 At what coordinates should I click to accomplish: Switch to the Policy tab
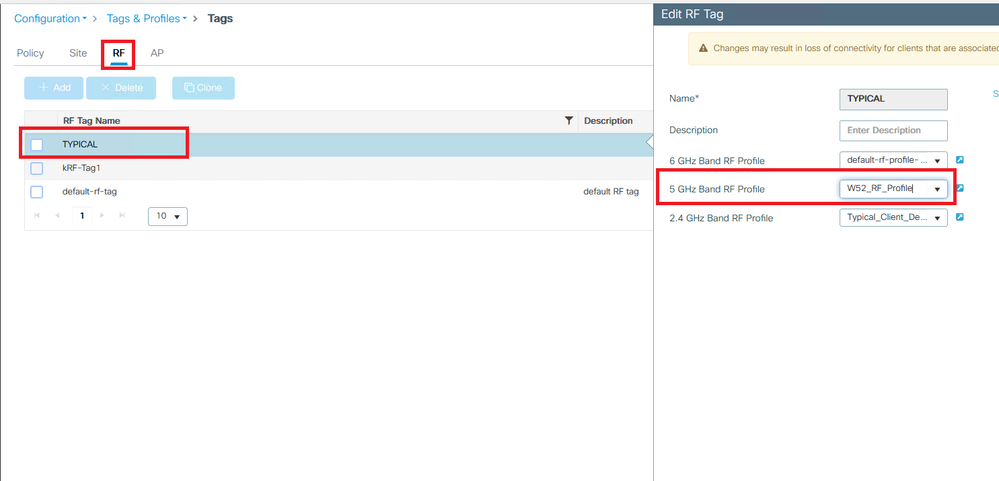(30, 53)
